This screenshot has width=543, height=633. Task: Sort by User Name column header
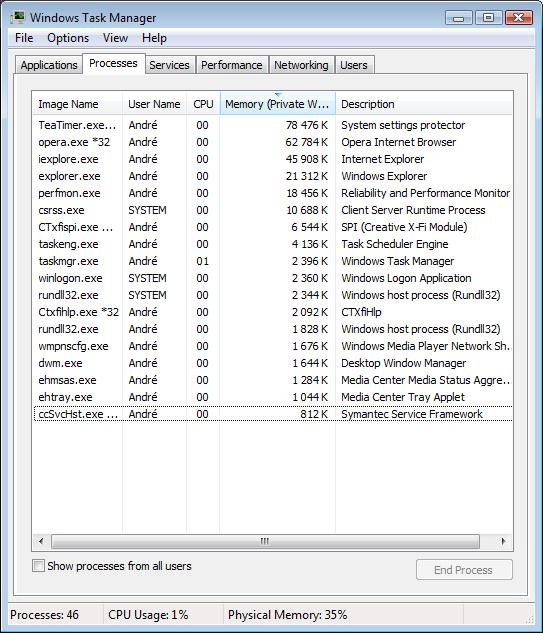[x=154, y=104]
